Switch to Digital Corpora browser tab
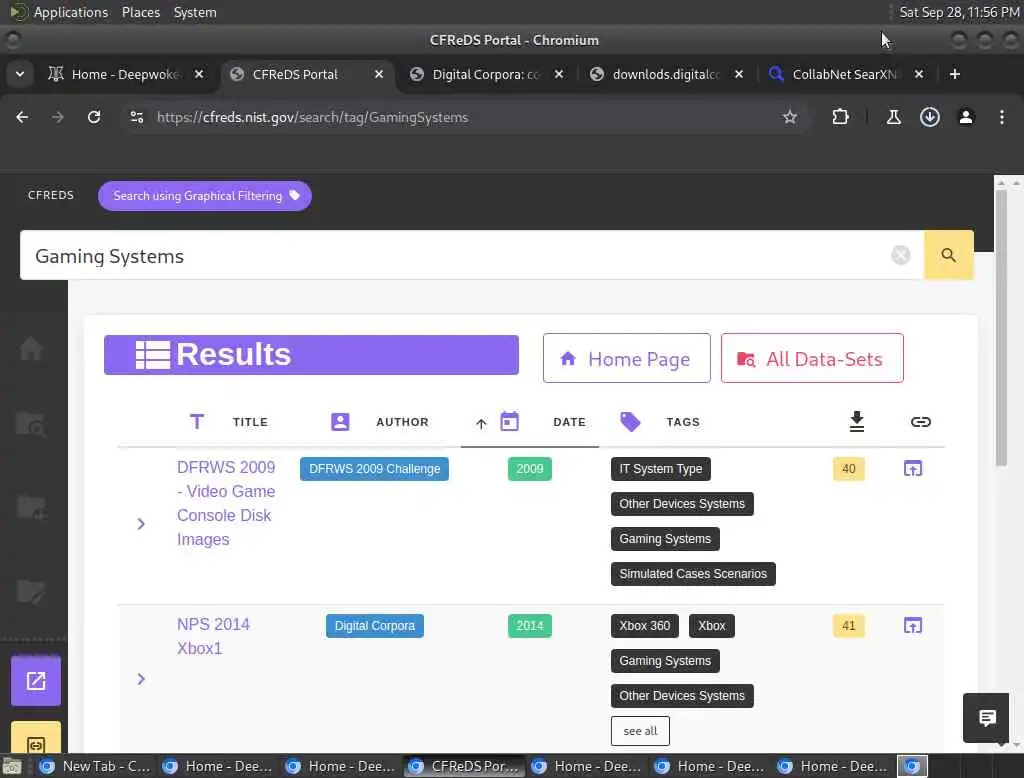Screen dimensions: 1024x778 485,74
